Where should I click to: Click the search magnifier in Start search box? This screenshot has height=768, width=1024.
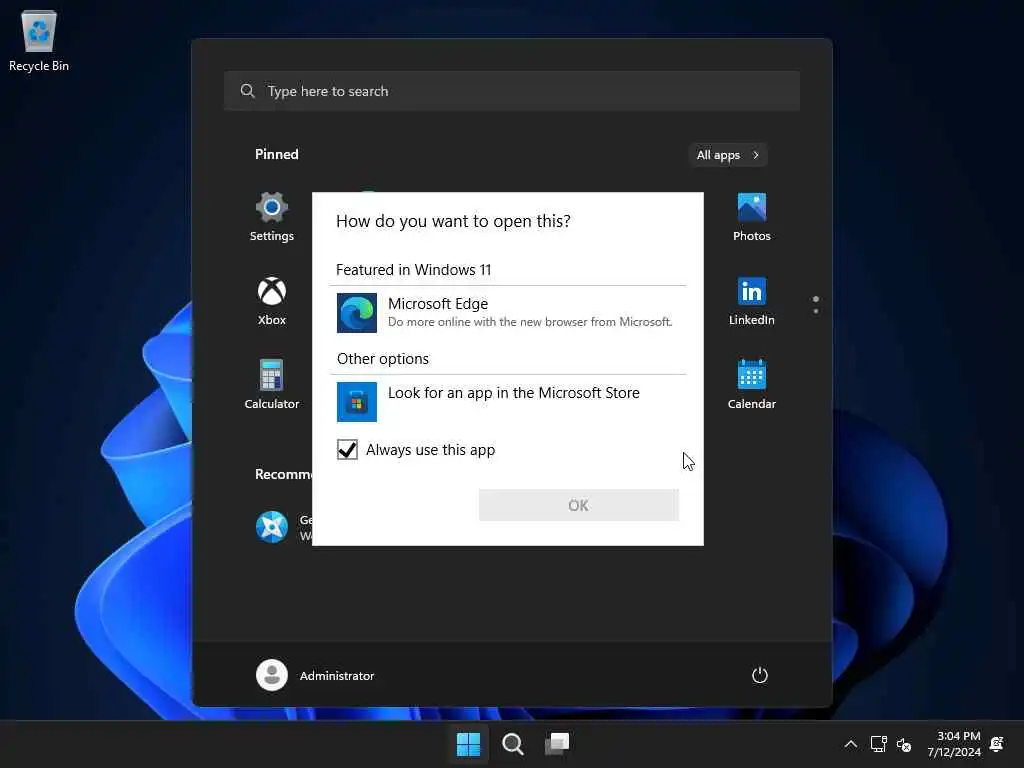click(248, 91)
